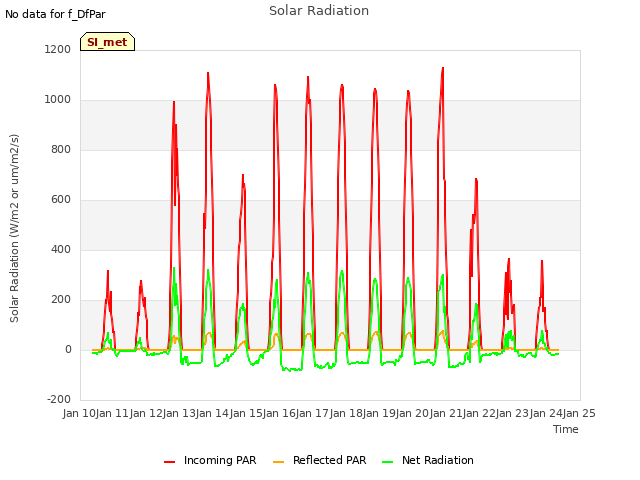Click the Time x-axis label

pyautogui.click(x=566, y=429)
